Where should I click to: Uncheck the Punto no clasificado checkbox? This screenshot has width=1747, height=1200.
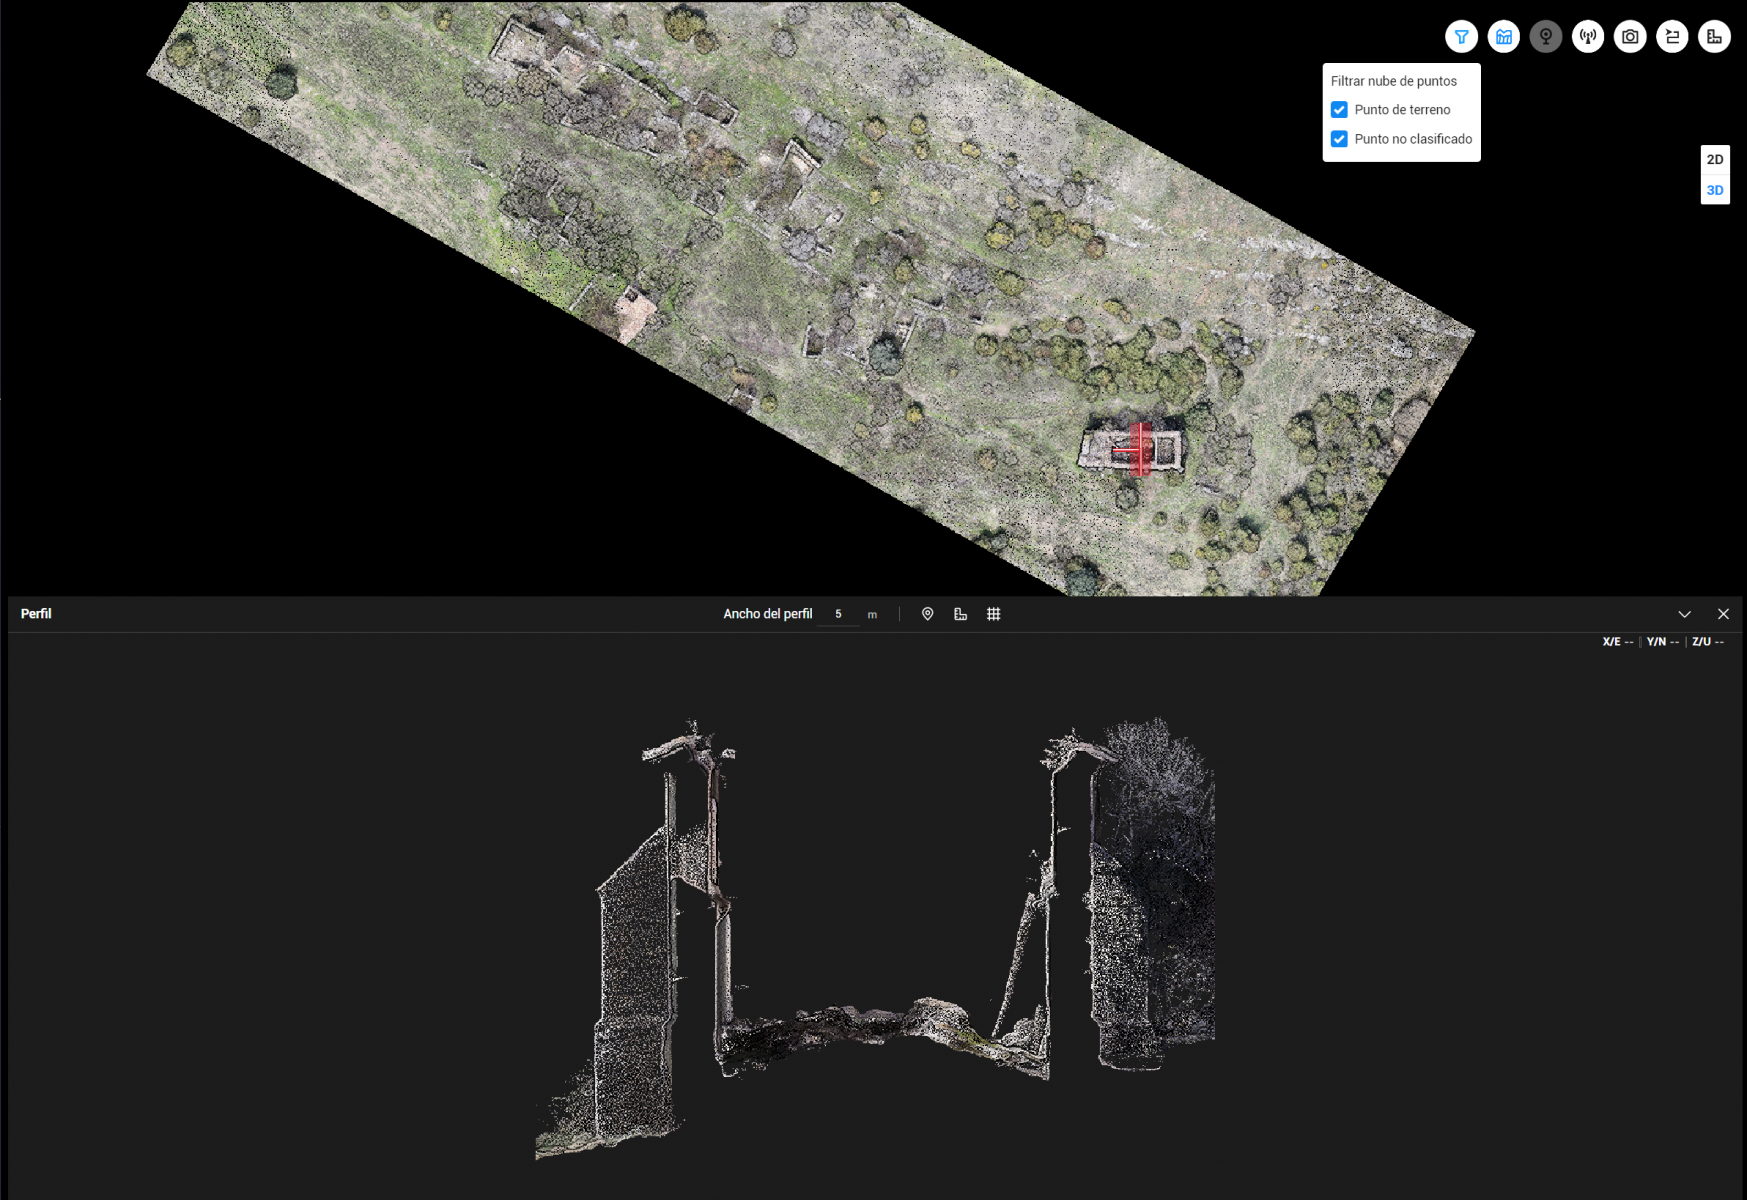point(1339,139)
